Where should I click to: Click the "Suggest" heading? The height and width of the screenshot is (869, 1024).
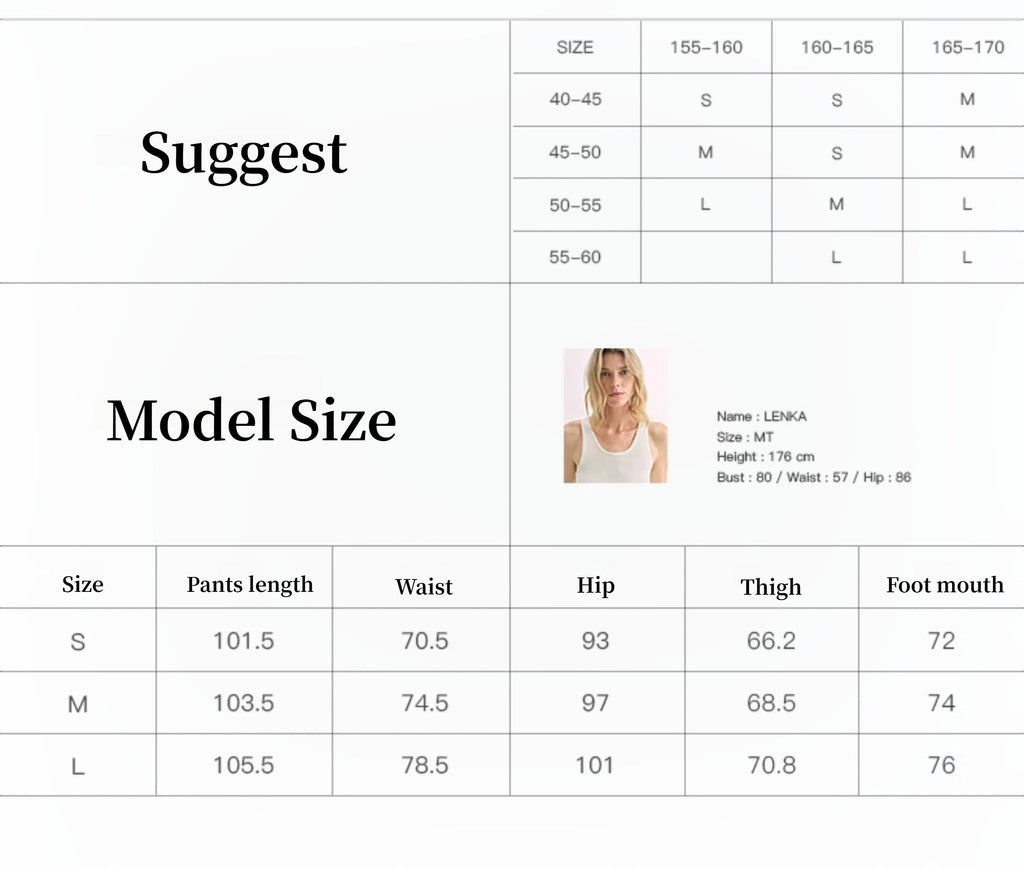[243, 154]
